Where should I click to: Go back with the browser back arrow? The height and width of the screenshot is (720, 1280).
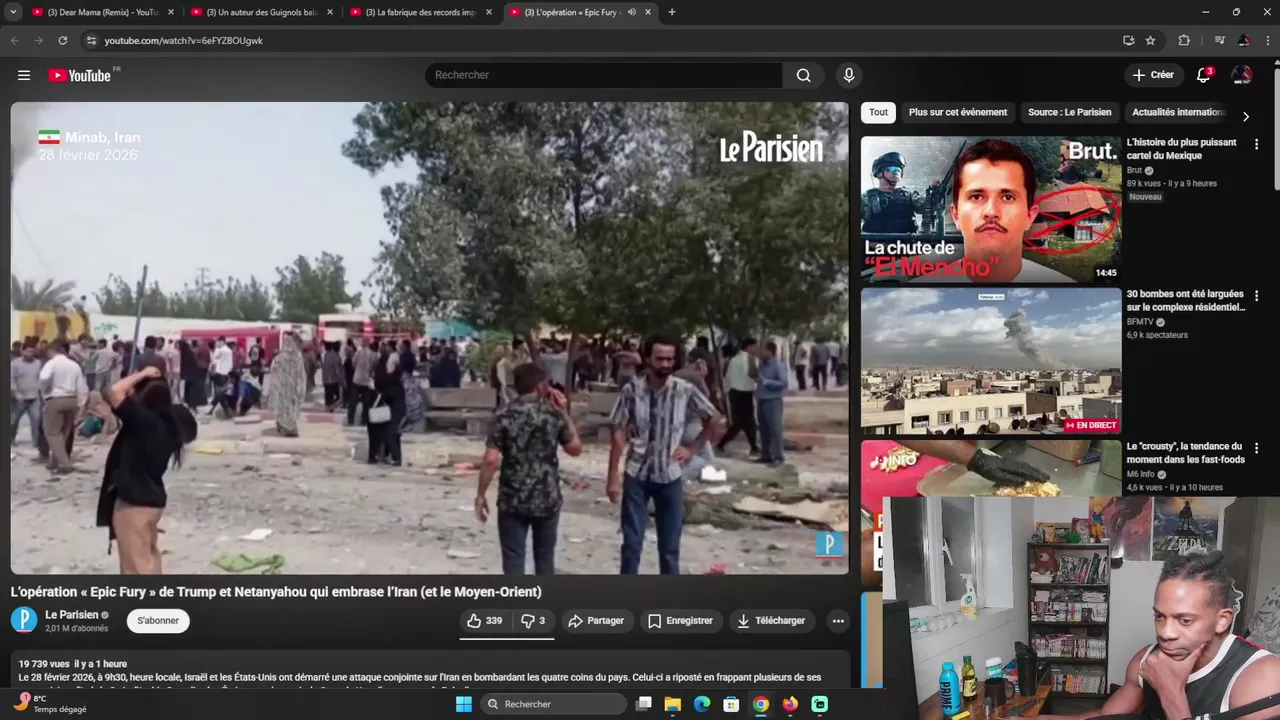tap(14, 41)
